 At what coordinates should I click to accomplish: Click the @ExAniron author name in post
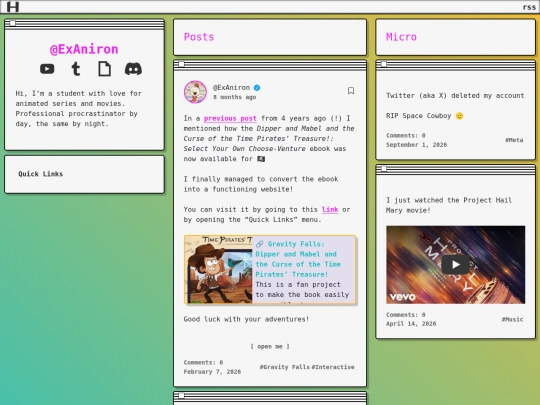point(231,87)
